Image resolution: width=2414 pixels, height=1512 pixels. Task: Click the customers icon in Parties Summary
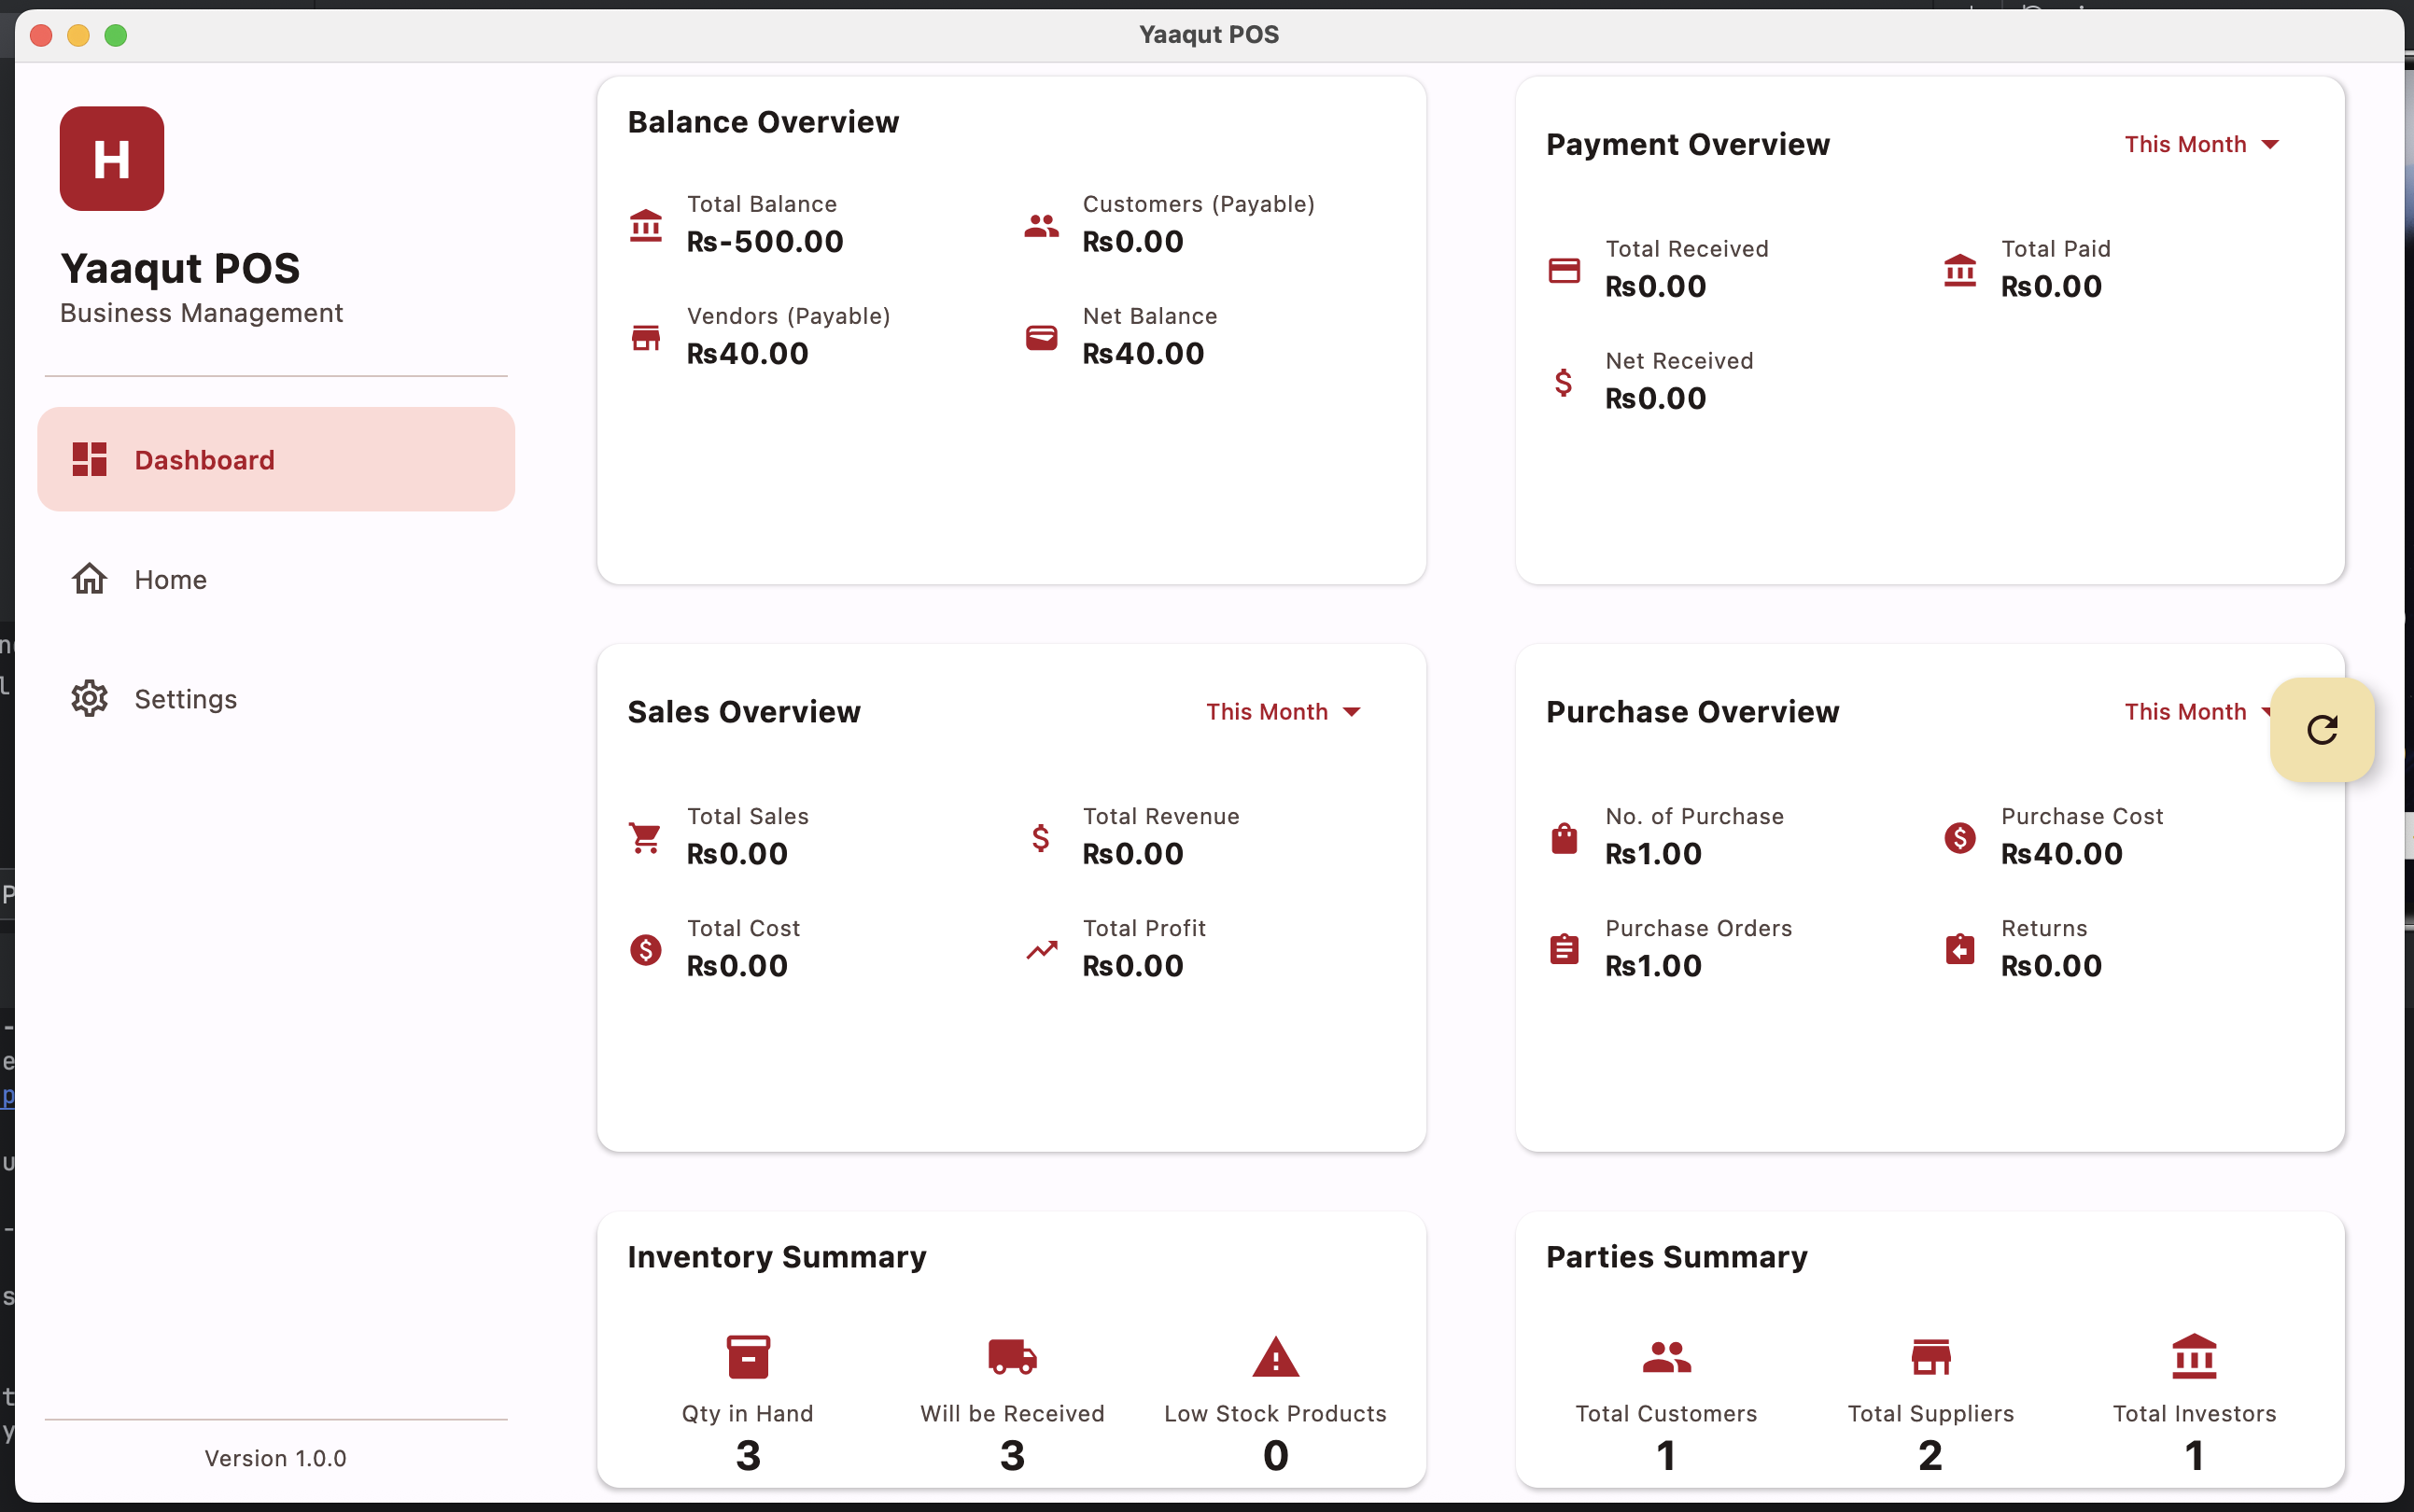coord(1664,1358)
